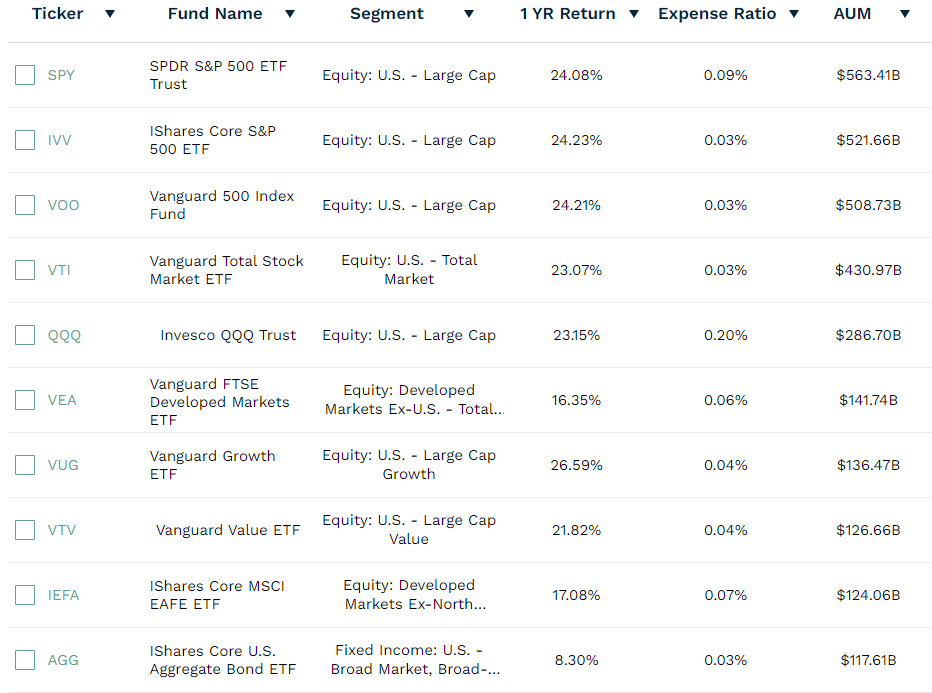This screenshot has height=693, width=932.
Task: Sort by 1 YR Return arrow
Action: (635, 14)
